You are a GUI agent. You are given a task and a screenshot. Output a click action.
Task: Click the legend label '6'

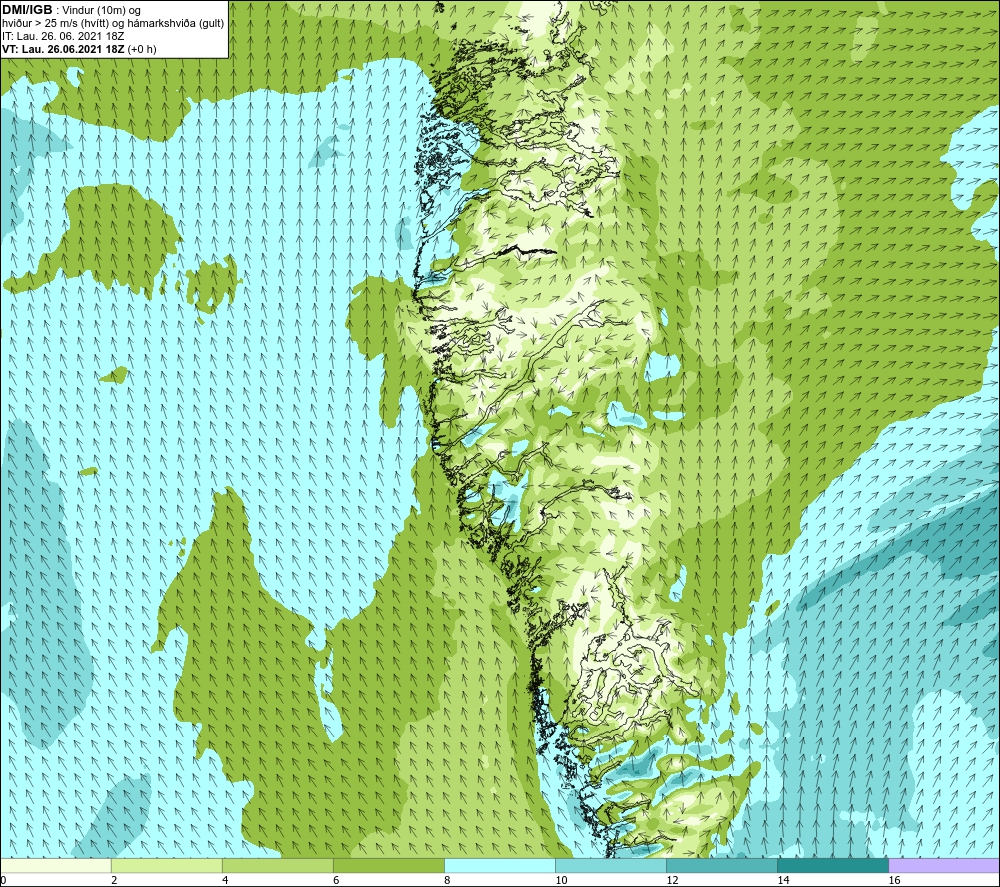336,880
